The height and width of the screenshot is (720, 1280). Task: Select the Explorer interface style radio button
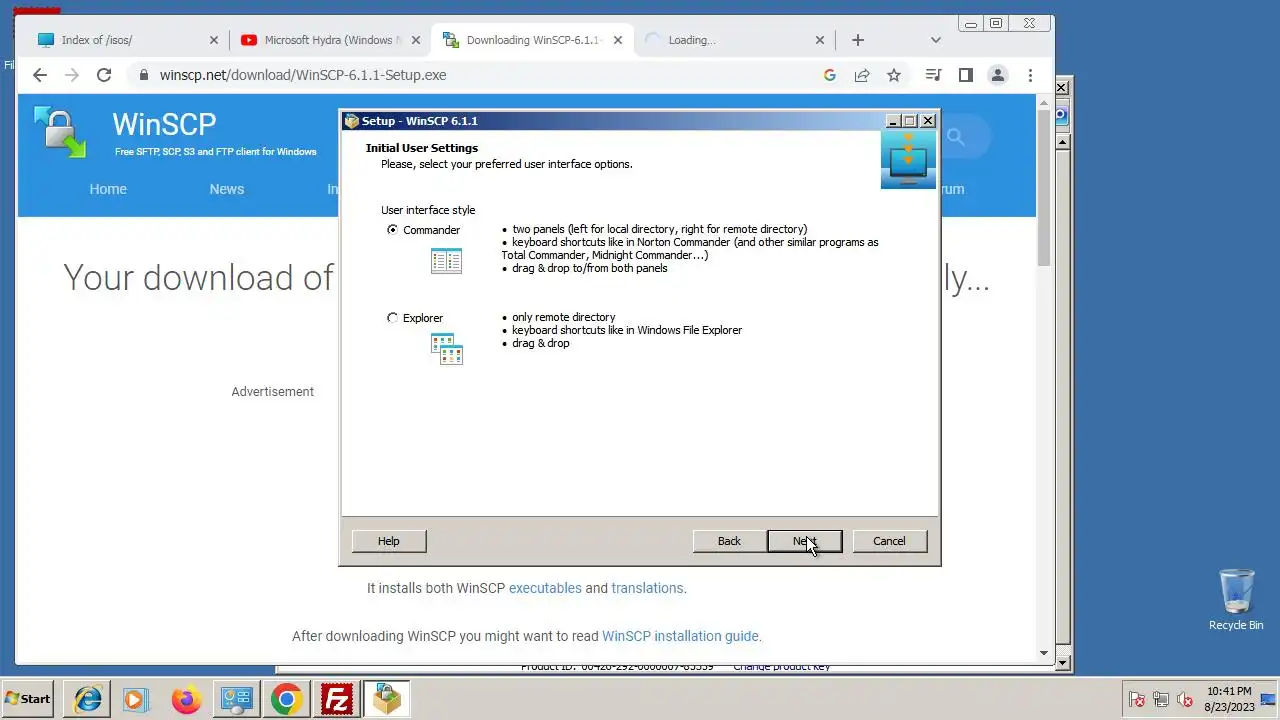[392, 318]
